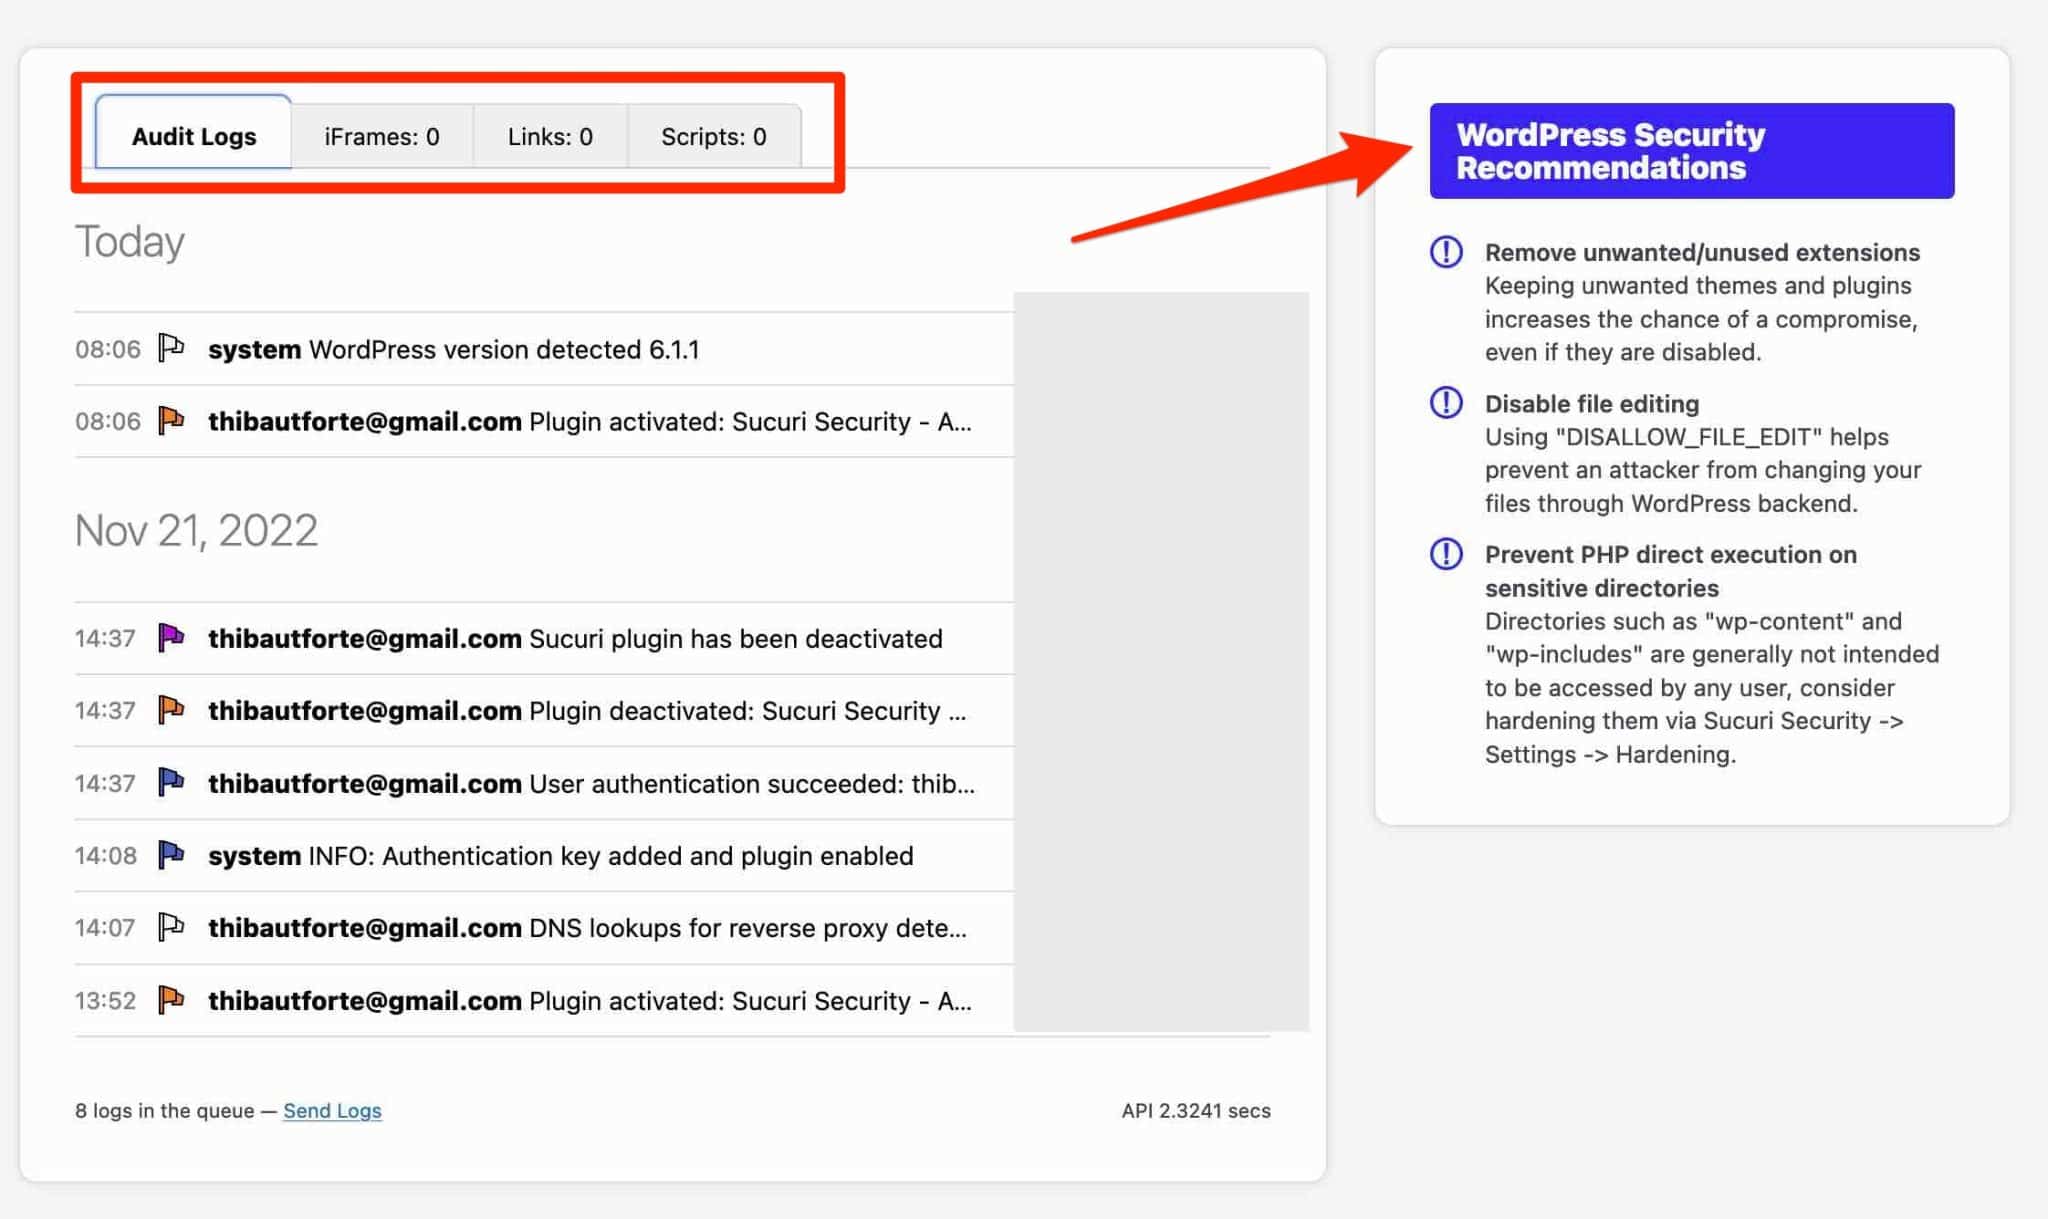The width and height of the screenshot is (2048, 1219).
Task: Open the iFrames: 0 tab
Action: pyautogui.click(x=382, y=136)
